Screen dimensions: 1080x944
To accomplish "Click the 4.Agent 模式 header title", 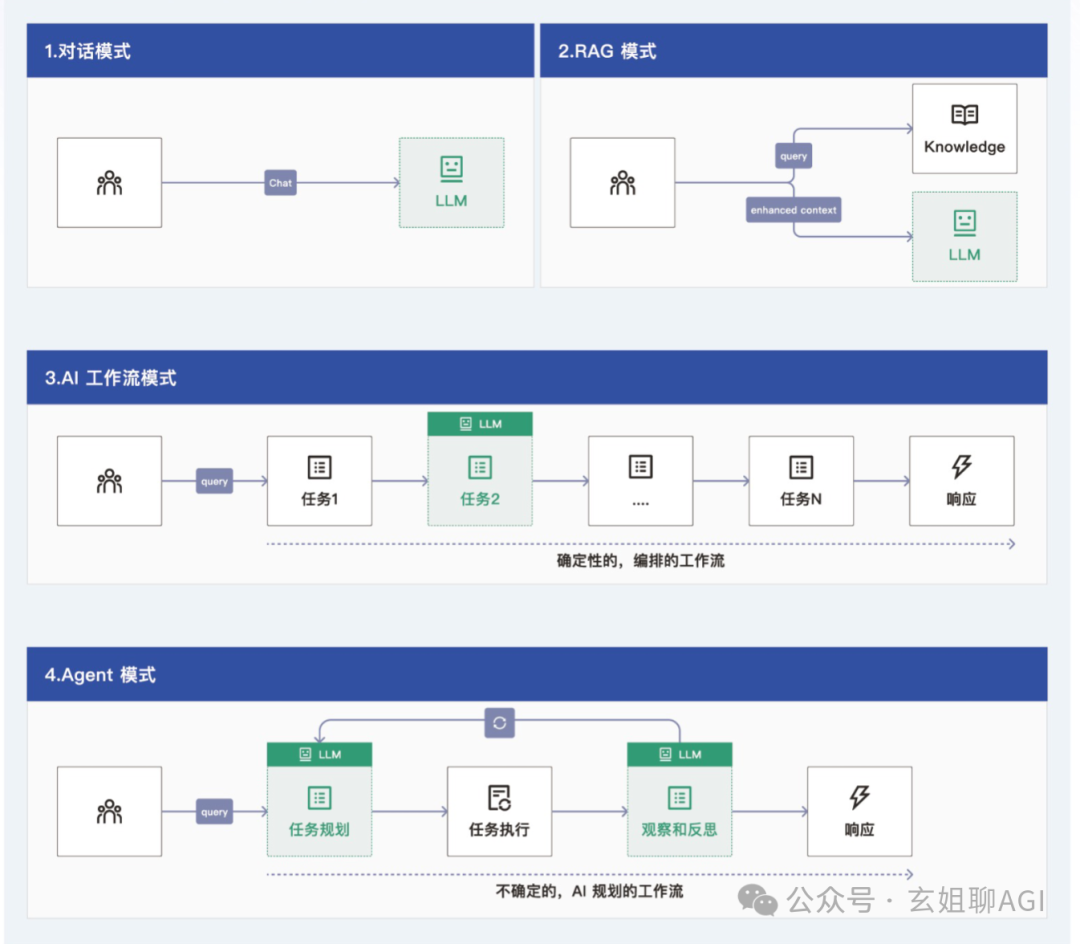I will pos(100,674).
